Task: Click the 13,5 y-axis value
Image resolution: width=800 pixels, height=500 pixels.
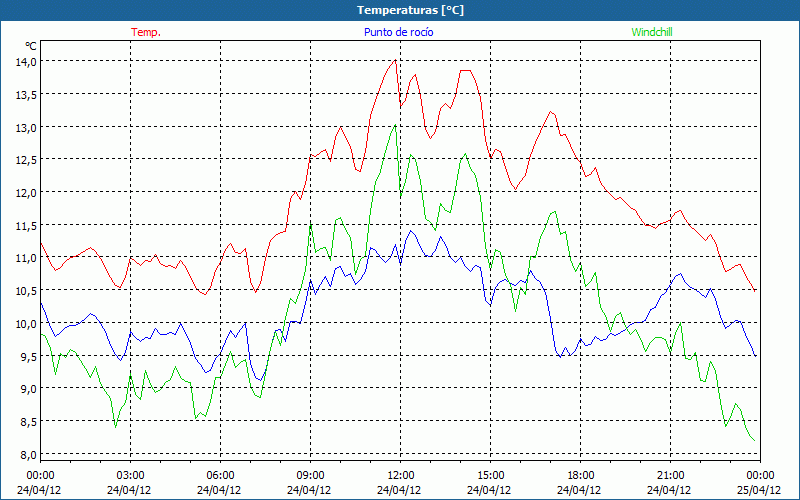Action: [26, 94]
